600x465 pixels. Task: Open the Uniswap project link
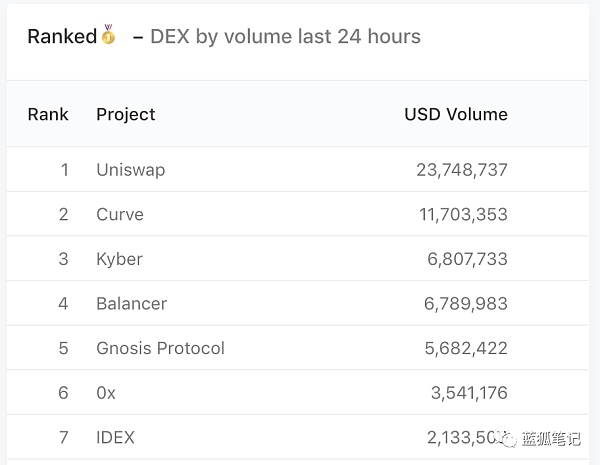(131, 170)
